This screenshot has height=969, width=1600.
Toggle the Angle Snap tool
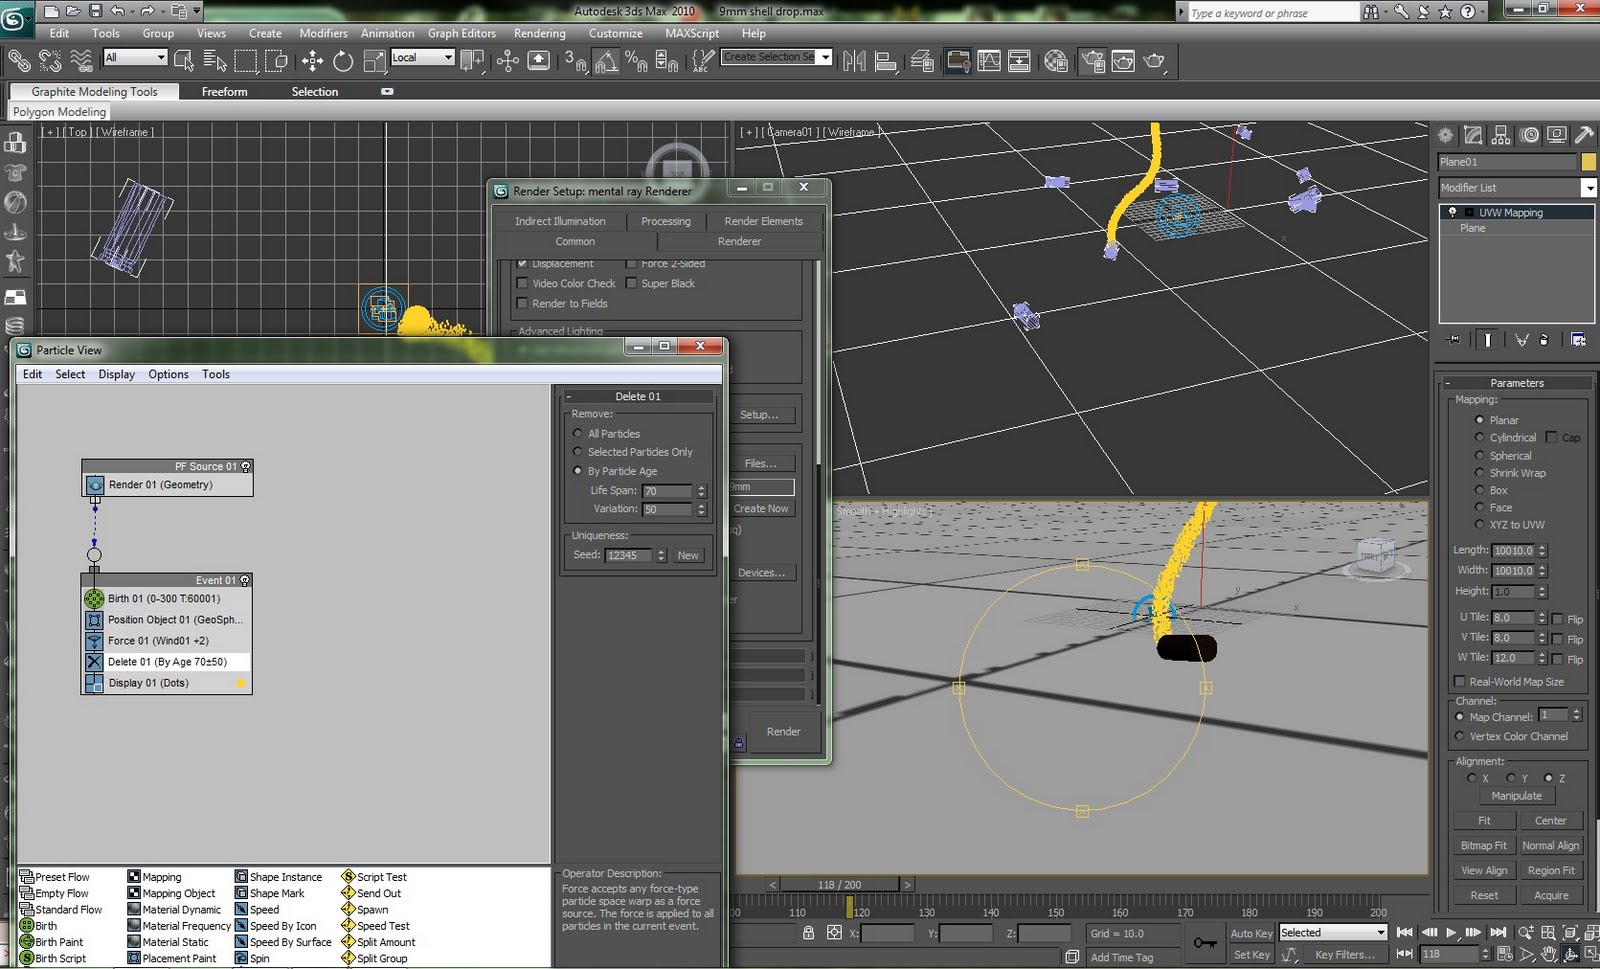pos(606,61)
